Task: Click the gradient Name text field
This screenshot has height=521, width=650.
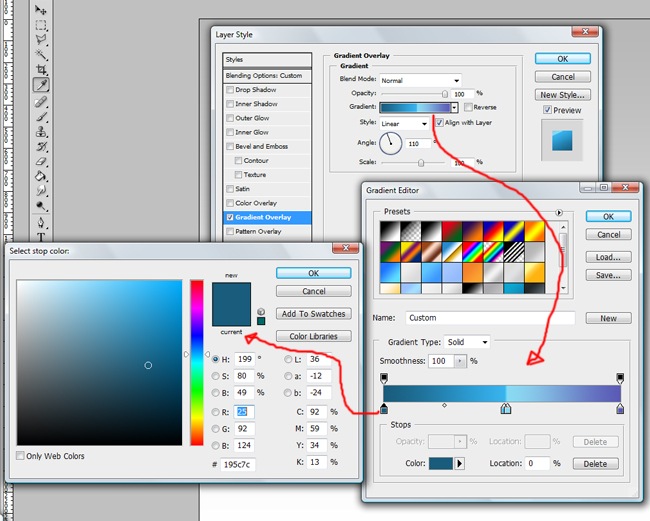Action: (x=490, y=318)
